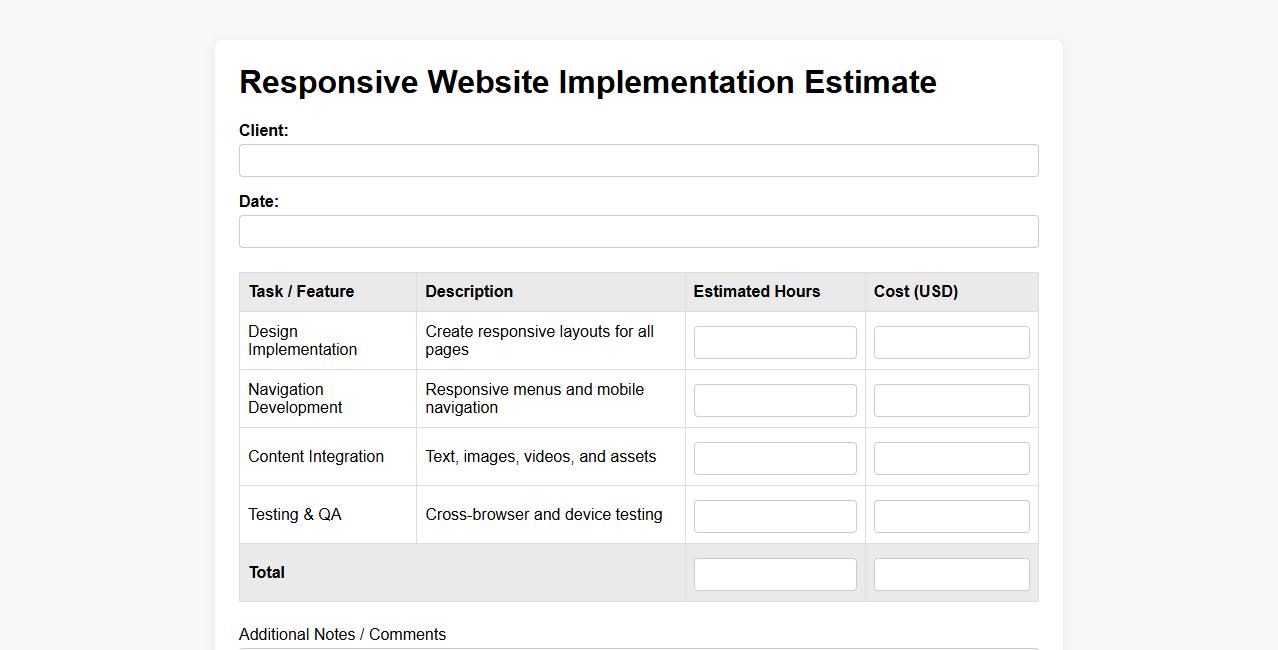Click the Client name input field
Image resolution: width=1278 pixels, height=650 pixels.
(638, 161)
